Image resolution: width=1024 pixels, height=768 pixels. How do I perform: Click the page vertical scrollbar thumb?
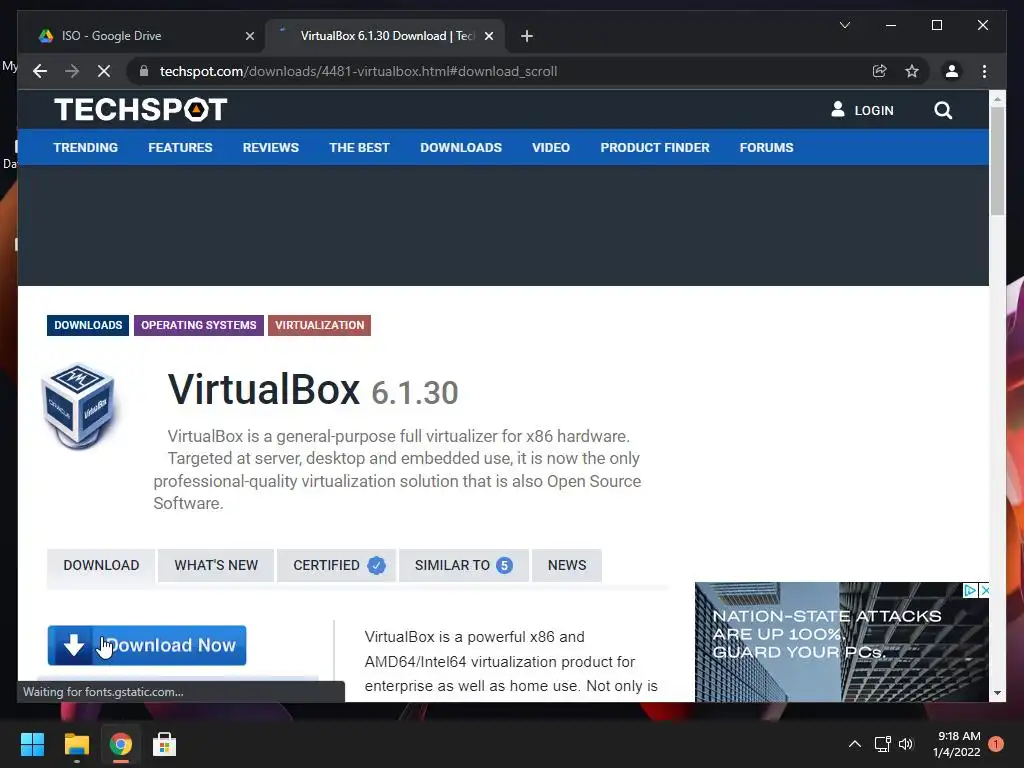click(997, 161)
